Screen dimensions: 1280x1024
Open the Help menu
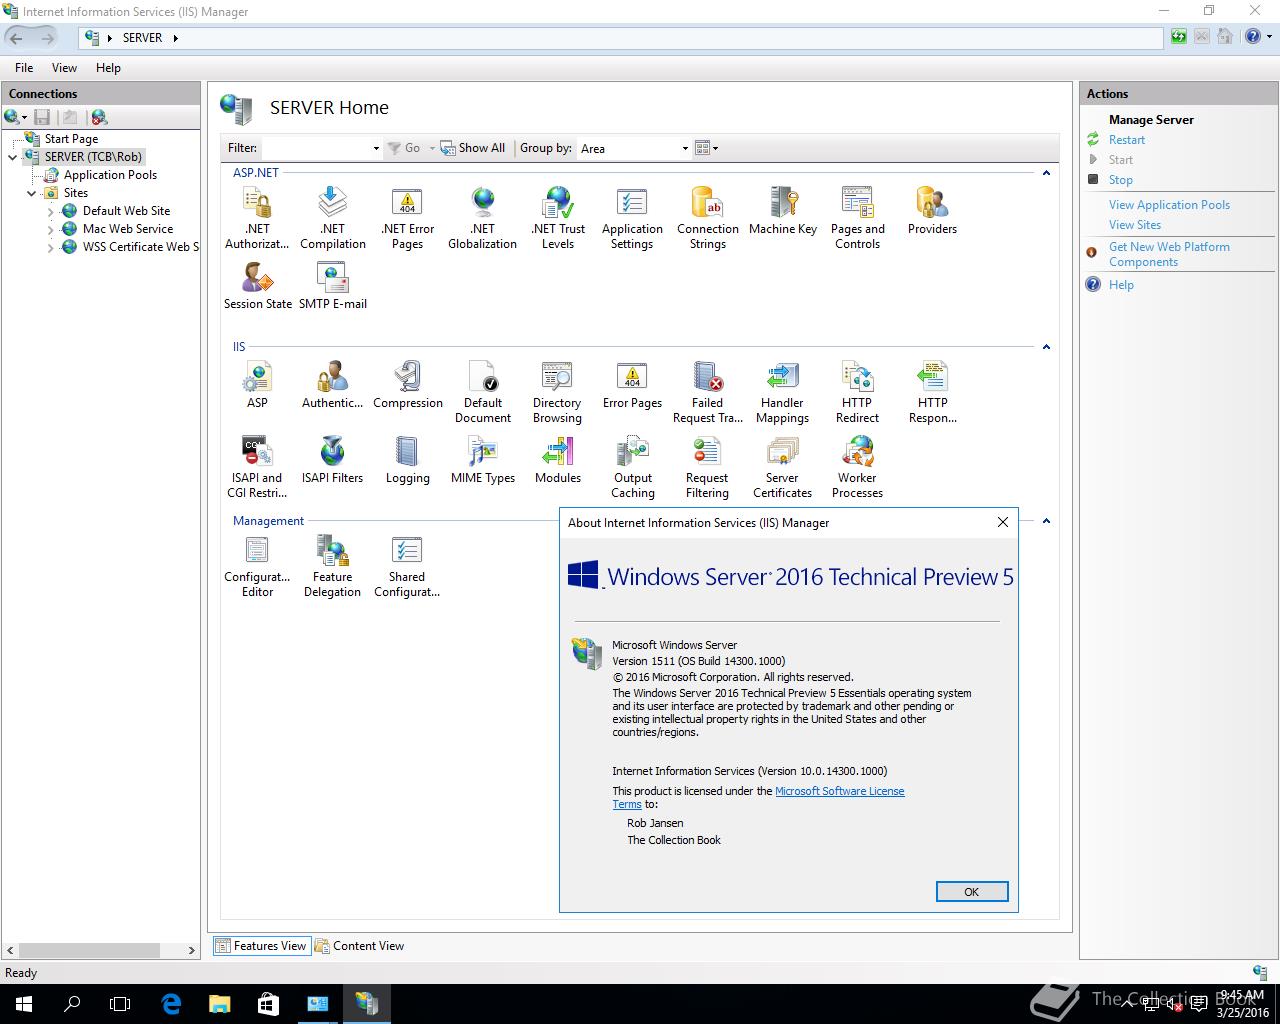[108, 67]
